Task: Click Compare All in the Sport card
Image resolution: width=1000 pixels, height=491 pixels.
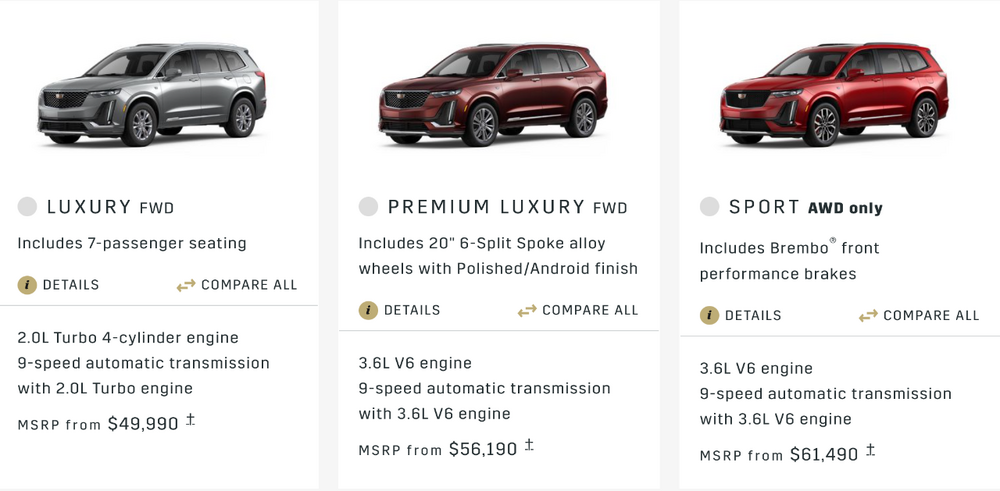Action: pyautogui.click(x=931, y=315)
